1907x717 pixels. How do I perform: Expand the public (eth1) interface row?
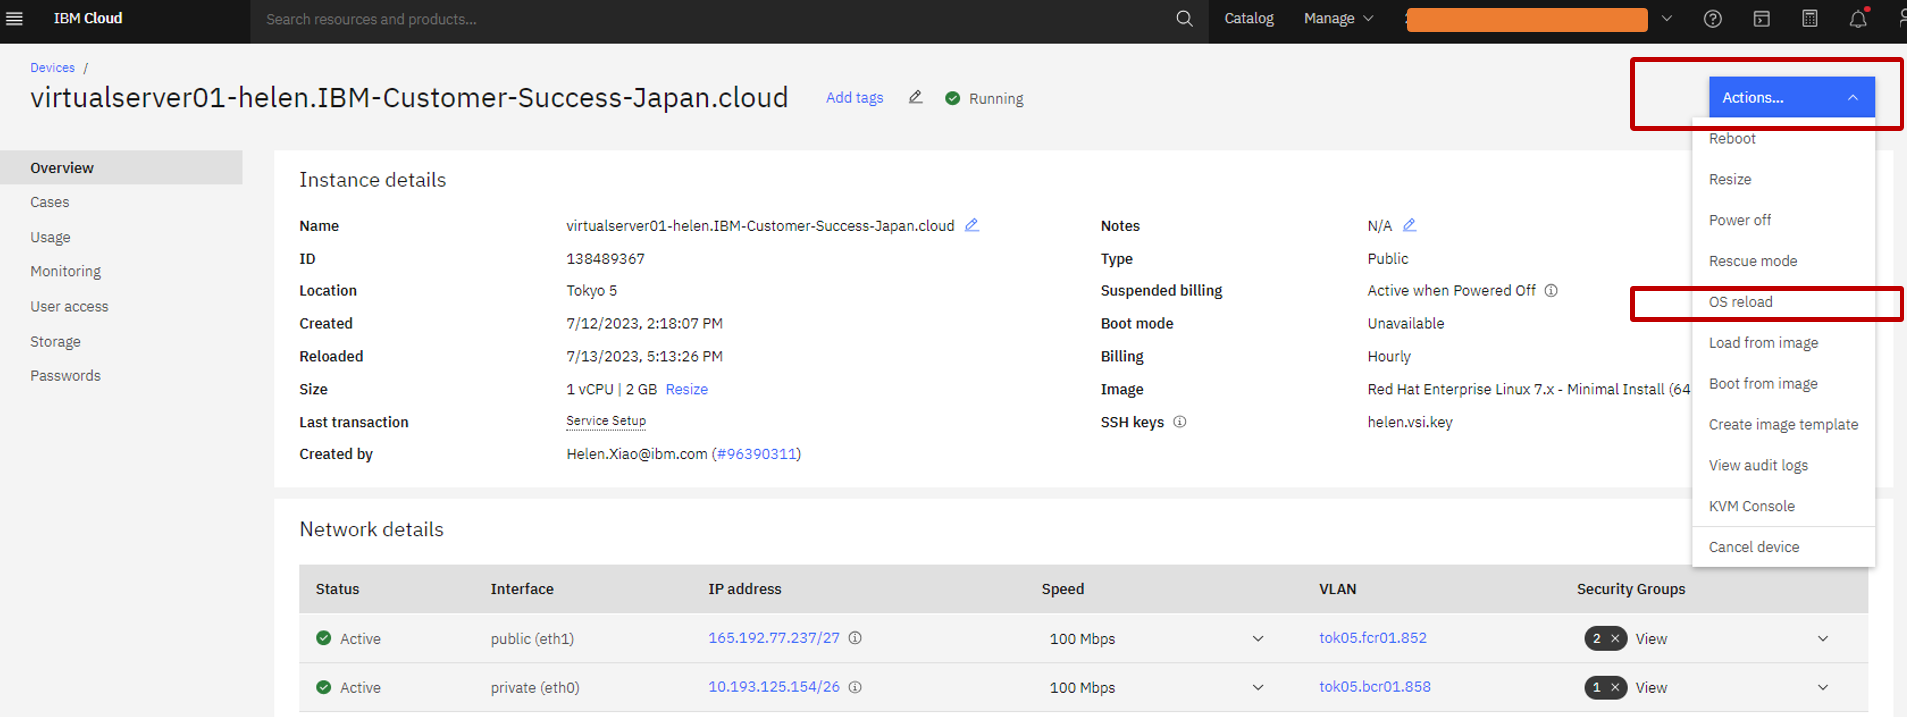[1822, 639]
